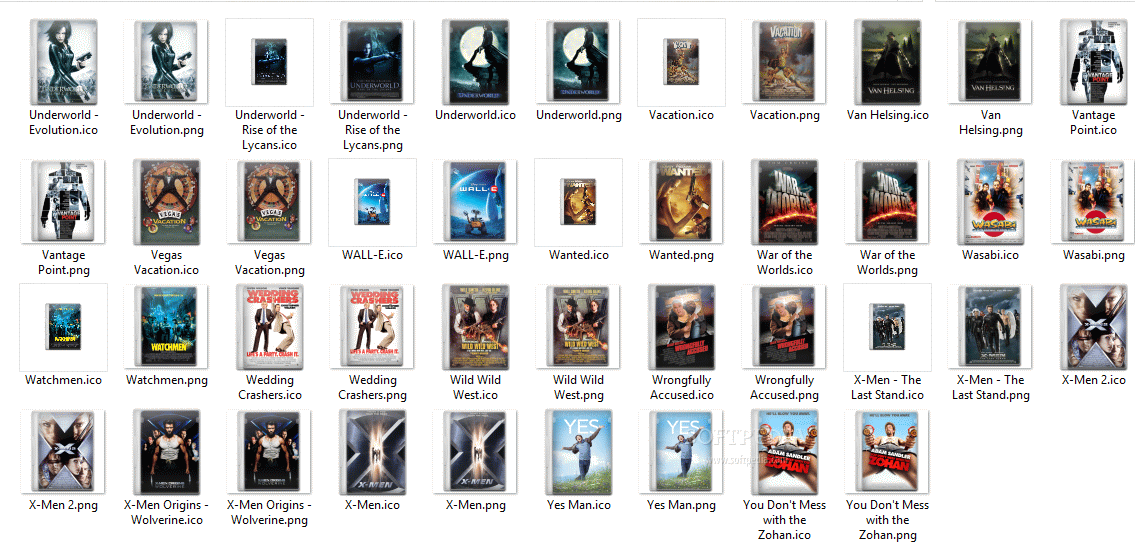This screenshot has height=550, width=1135.
Task: Select the Wasabi.png poster icon
Action: tap(1094, 201)
